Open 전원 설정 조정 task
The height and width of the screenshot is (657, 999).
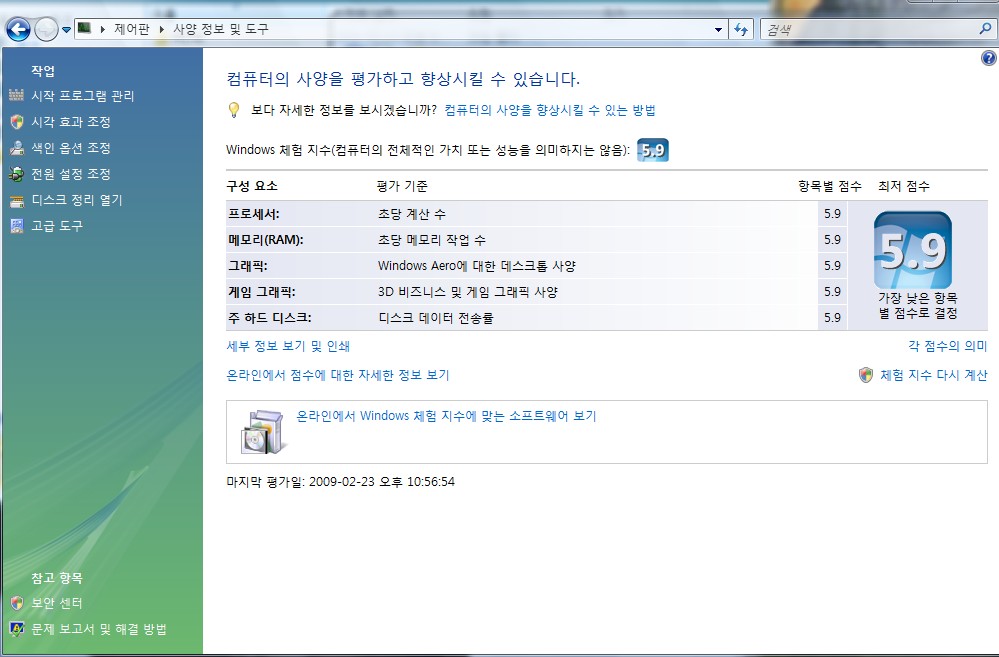point(71,174)
